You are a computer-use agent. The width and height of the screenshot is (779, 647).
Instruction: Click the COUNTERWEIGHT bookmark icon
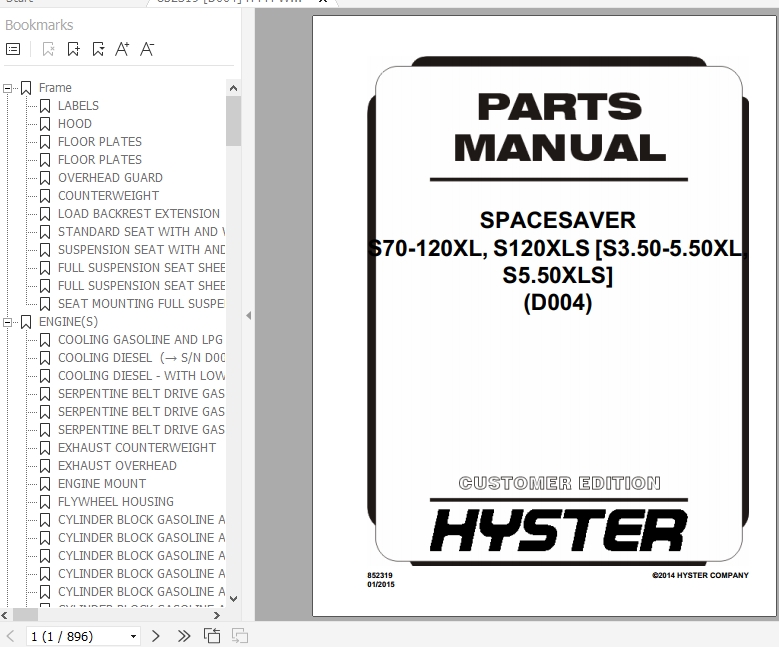tap(45, 196)
